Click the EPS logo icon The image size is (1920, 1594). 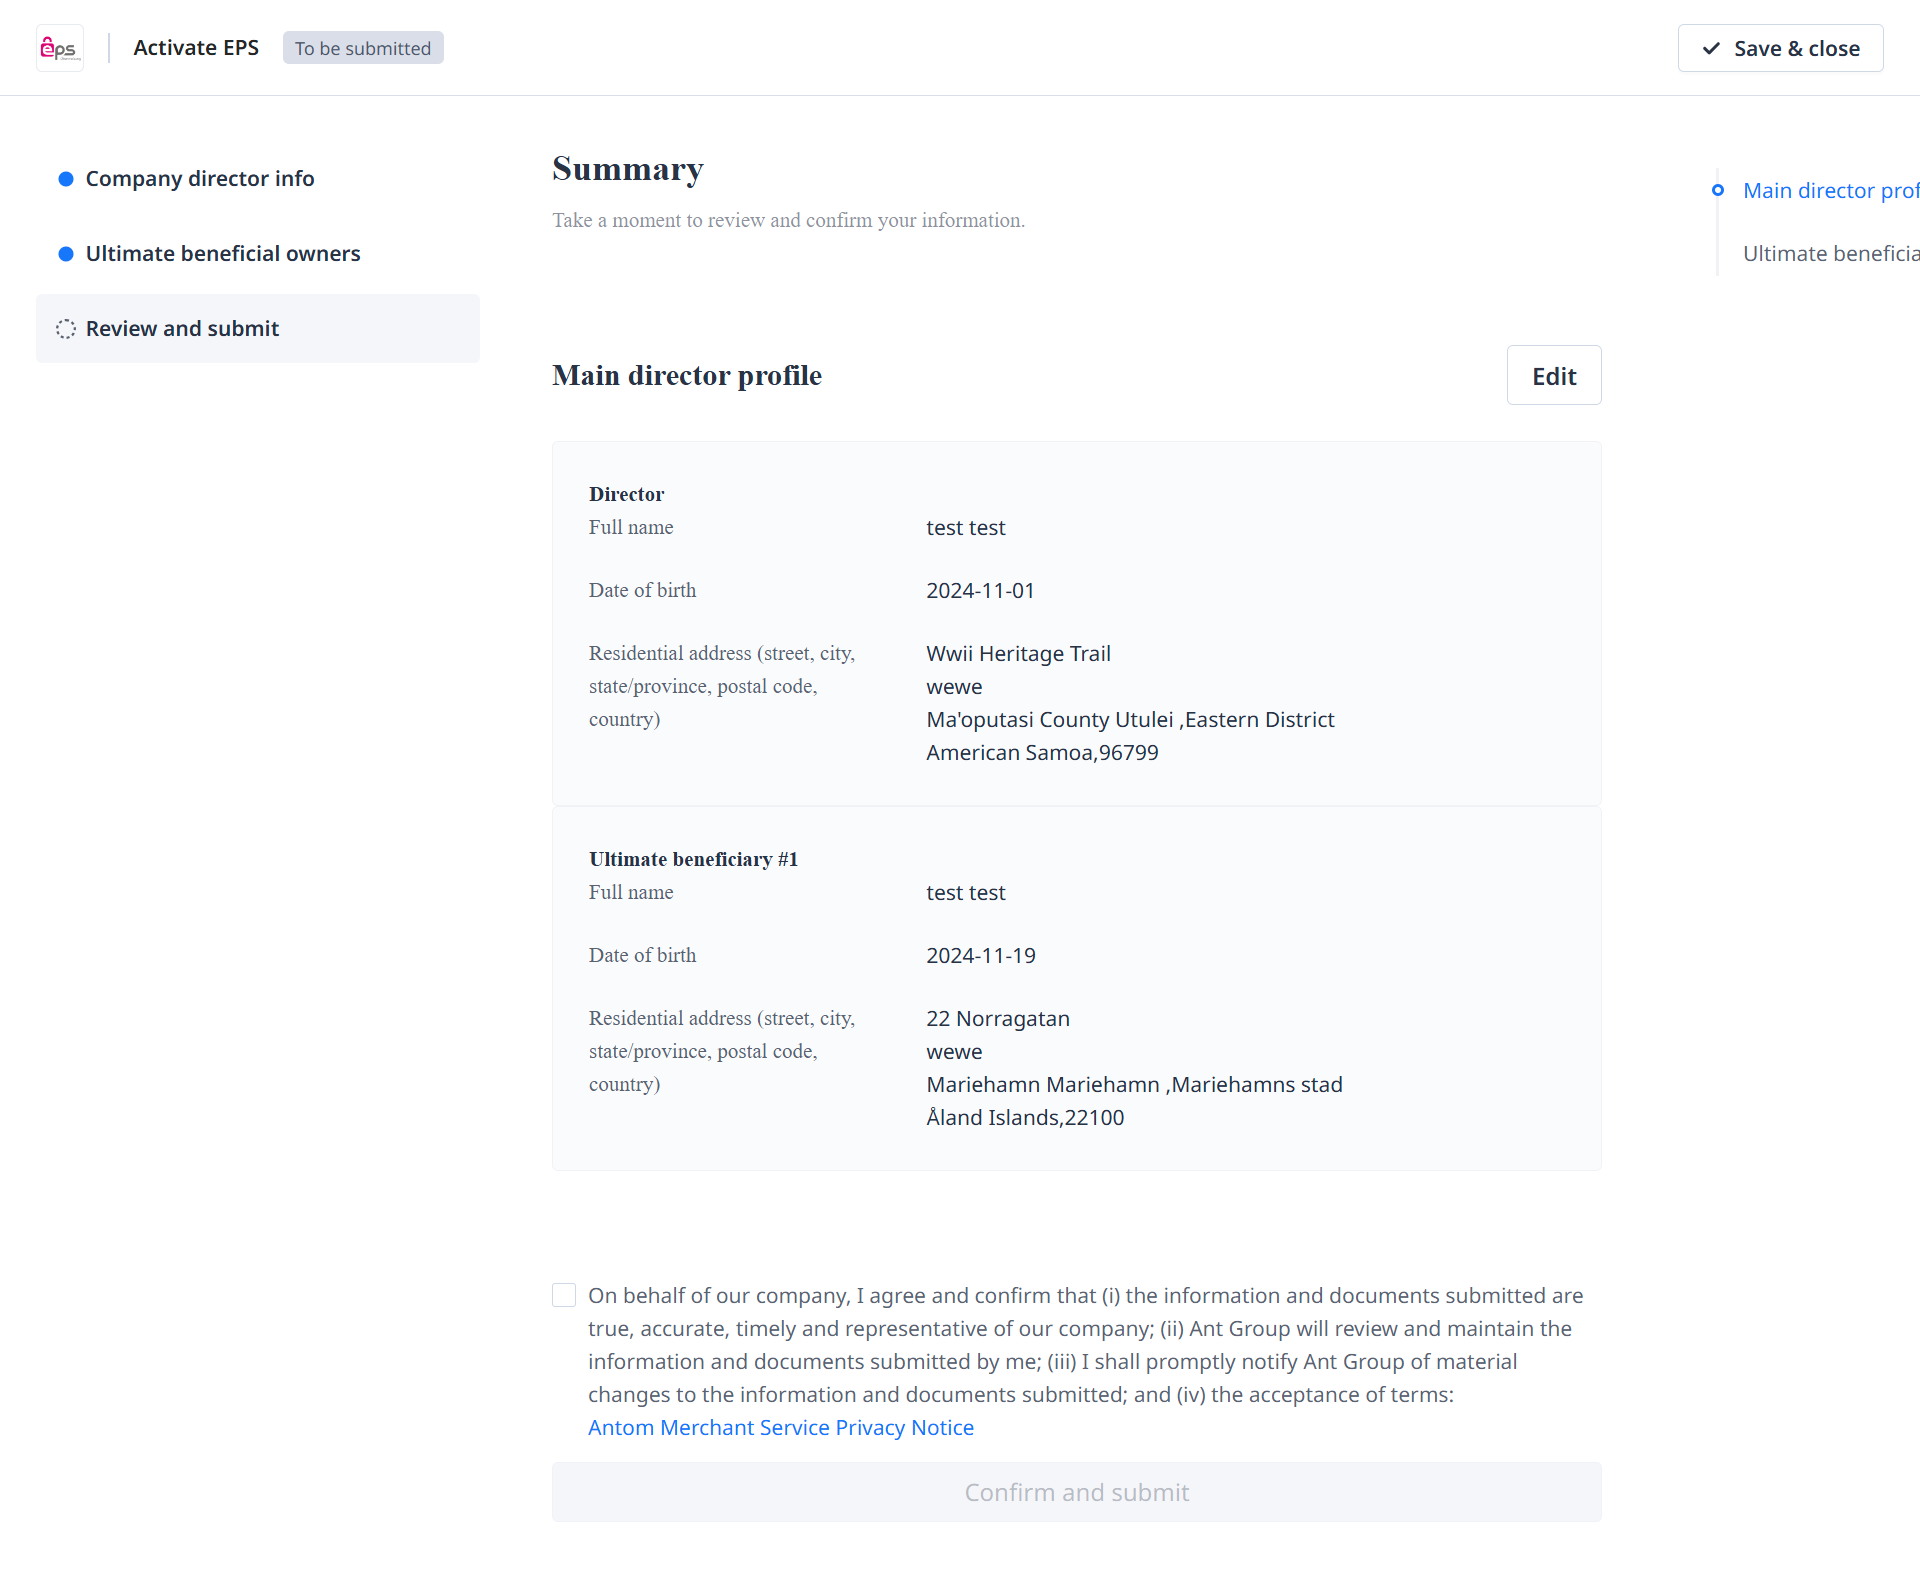point(59,48)
